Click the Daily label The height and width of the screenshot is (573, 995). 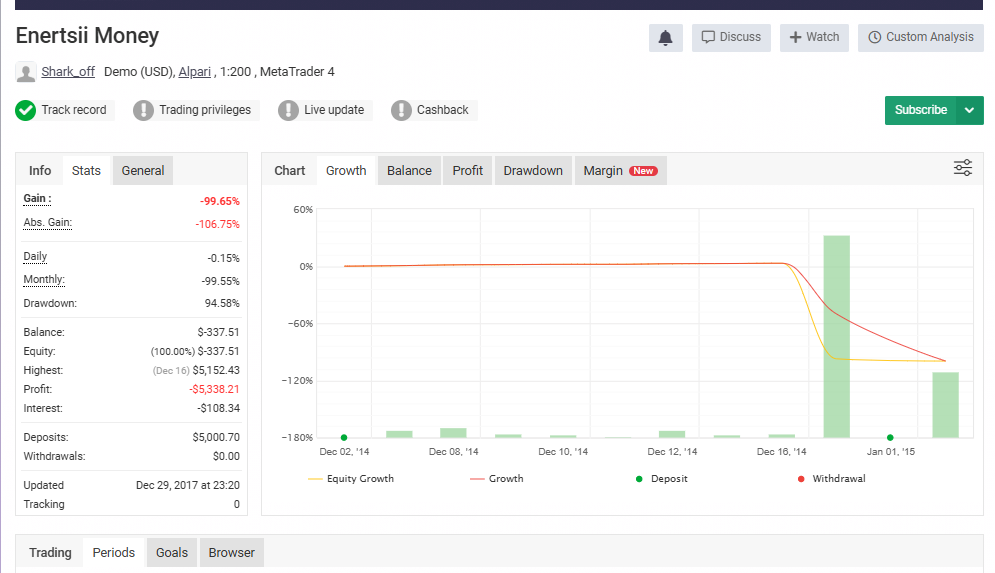tap(36, 256)
